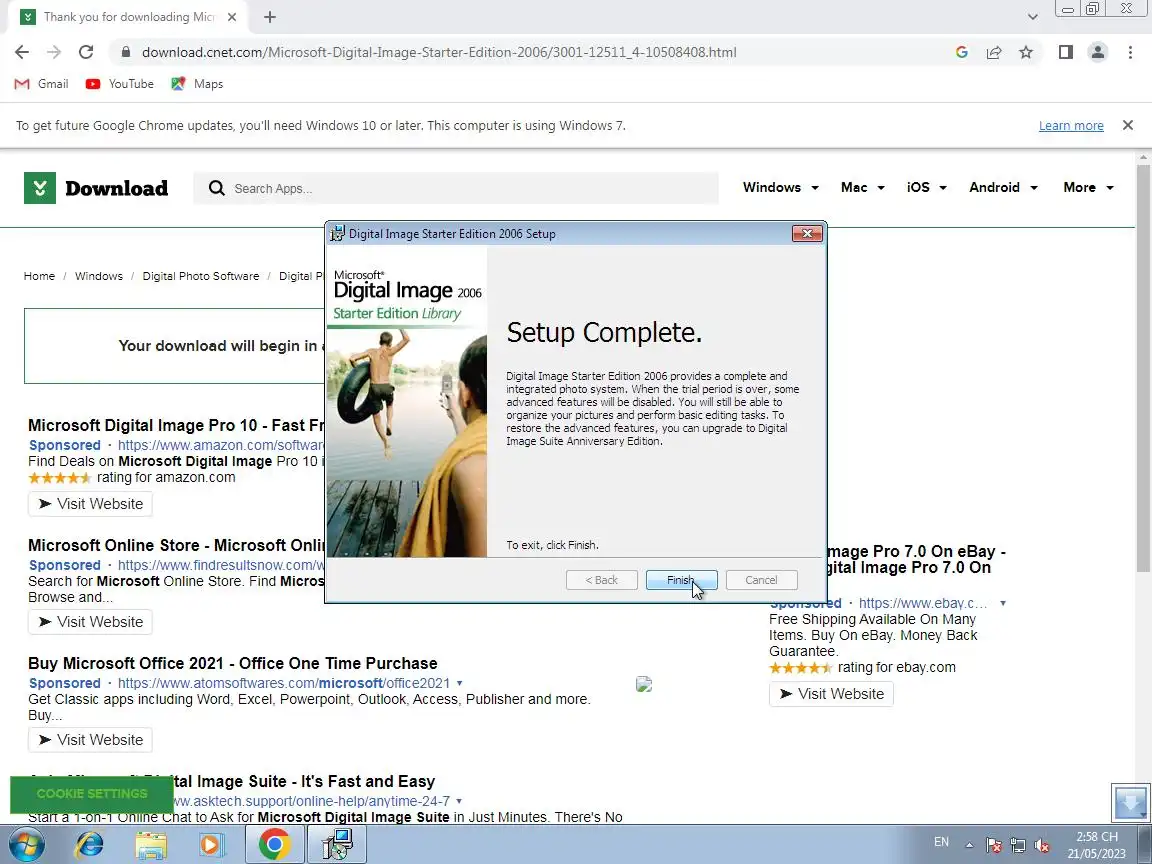Open Cookie Settings button
Screen dimensions: 1152x864
92,794
